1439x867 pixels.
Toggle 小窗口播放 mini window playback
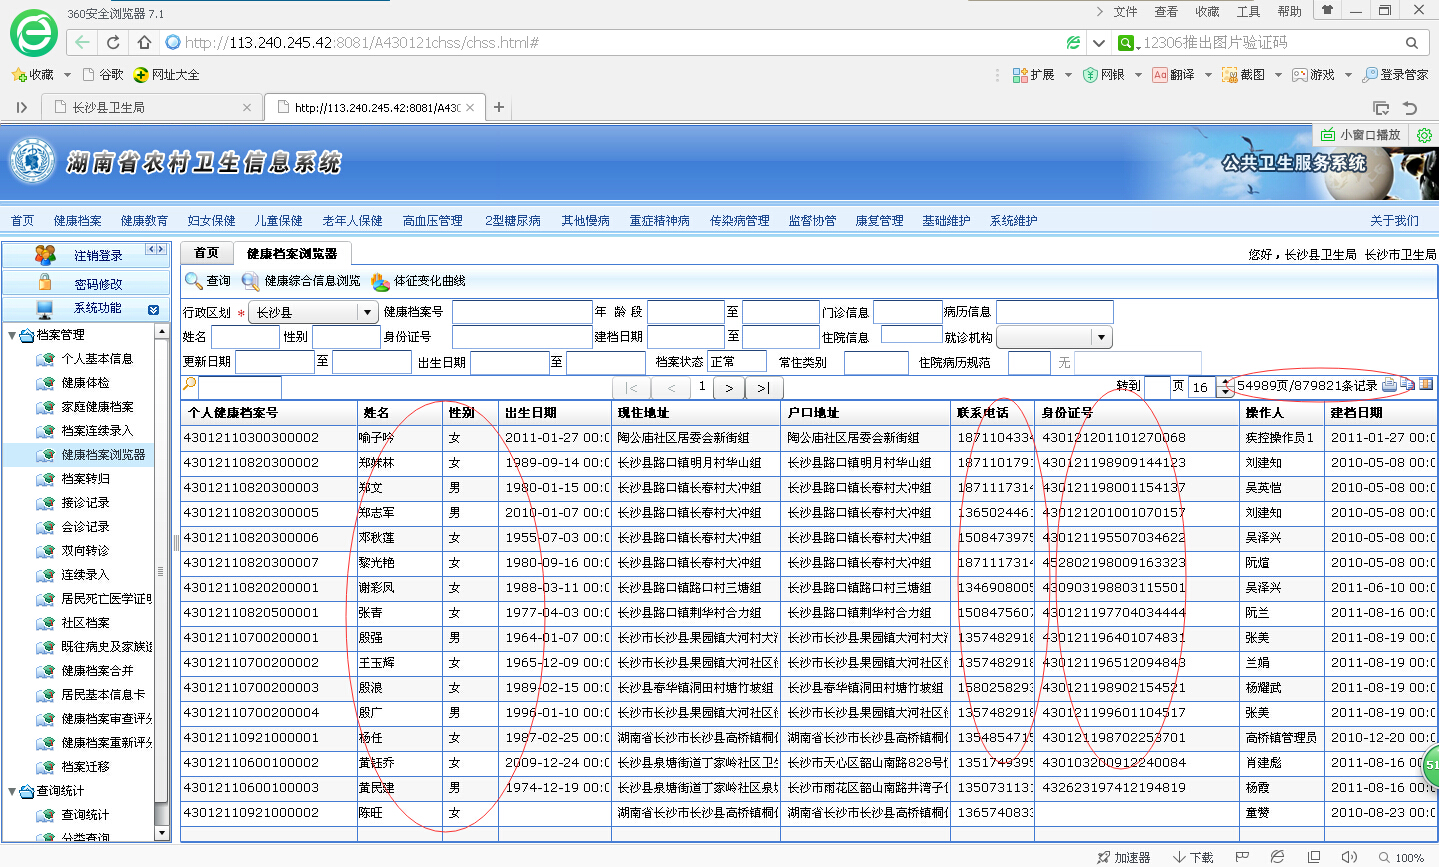point(1360,134)
